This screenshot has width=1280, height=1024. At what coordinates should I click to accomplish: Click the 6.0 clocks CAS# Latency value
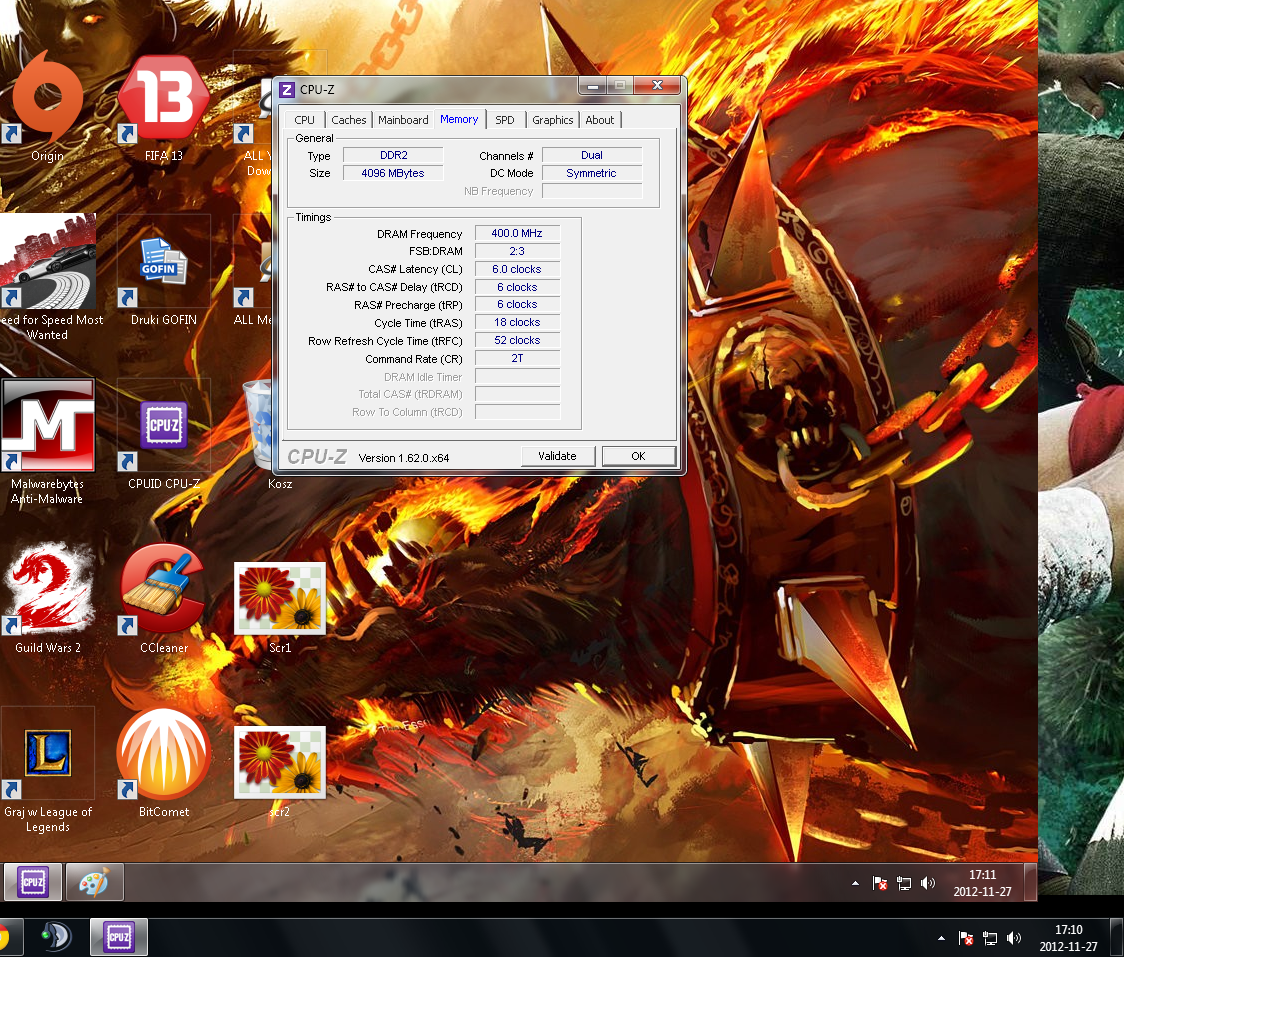tap(517, 269)
